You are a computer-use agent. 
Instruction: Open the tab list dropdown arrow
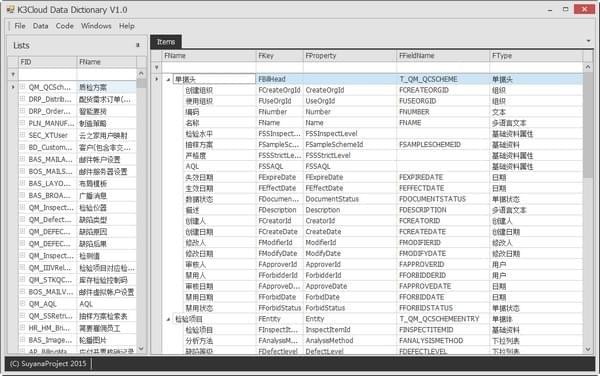588,41
